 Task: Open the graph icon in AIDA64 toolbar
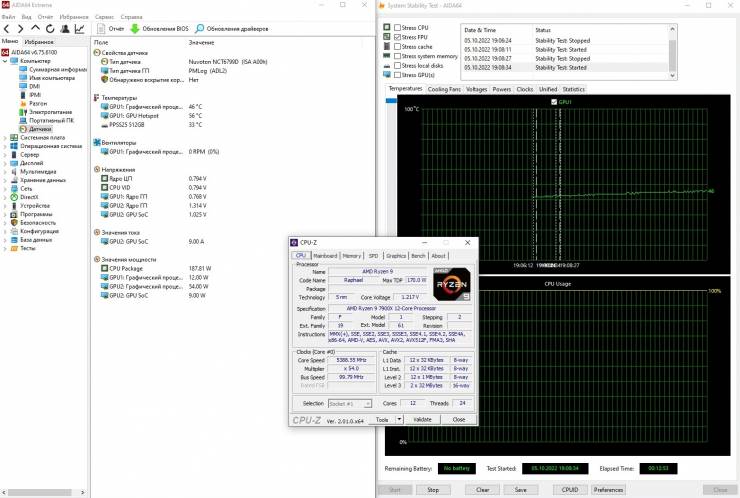[x=80, y=29]
